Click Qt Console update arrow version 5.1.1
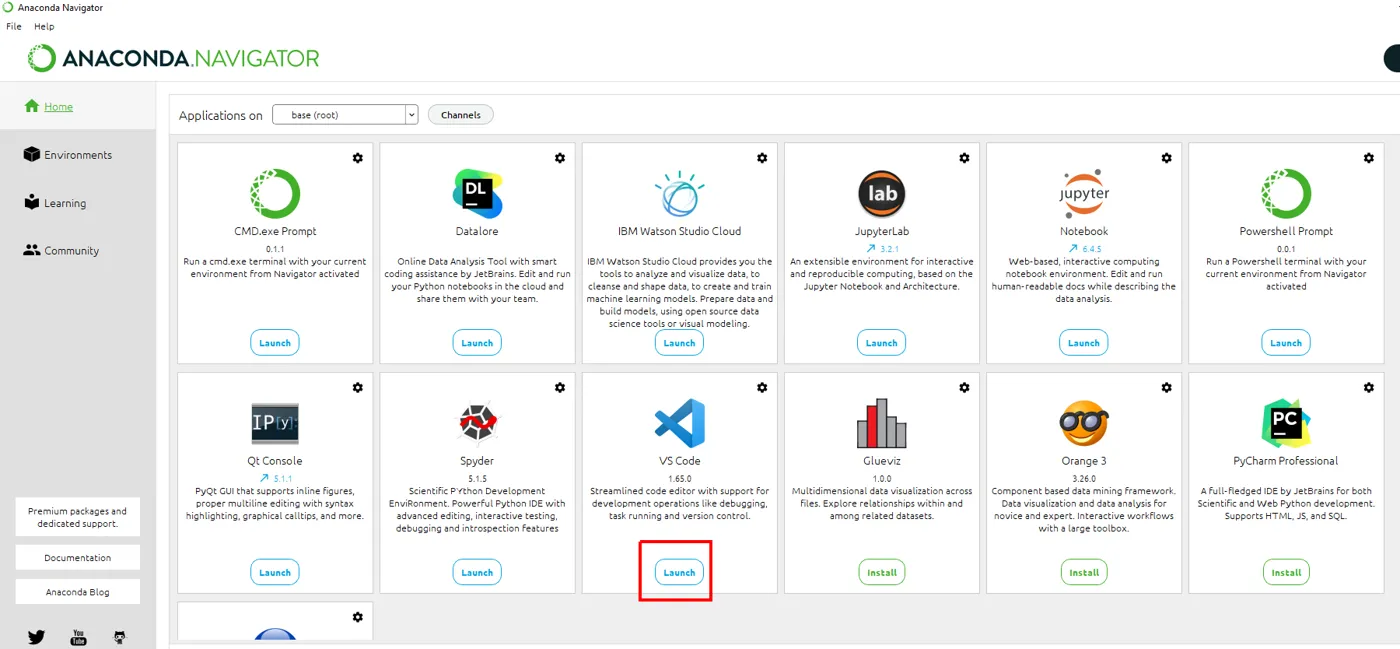 pyautogui.click(x=275, y=478)
